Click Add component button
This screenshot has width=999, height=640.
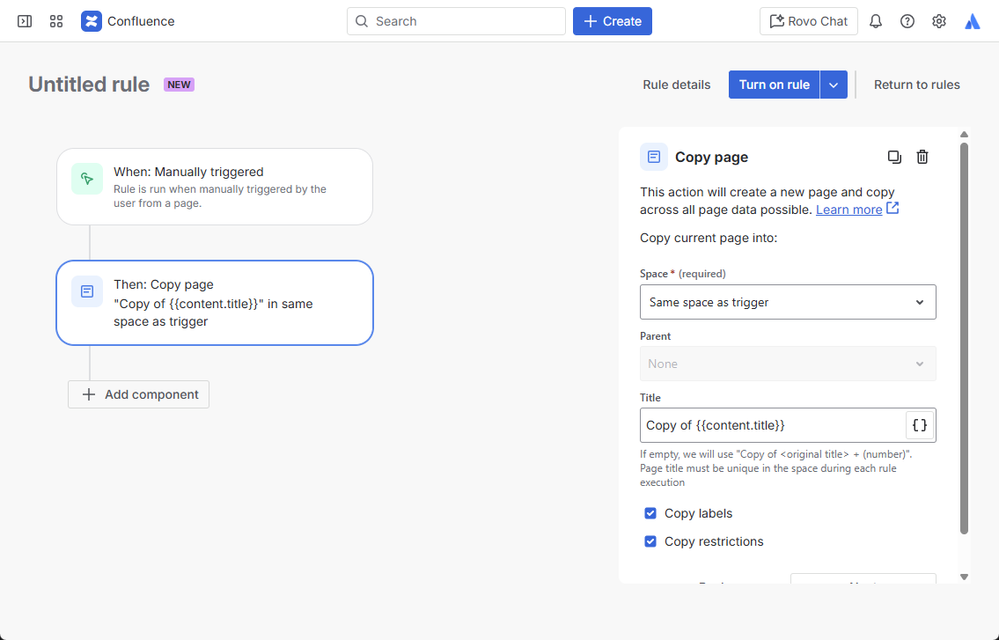(x=139, y=394)
